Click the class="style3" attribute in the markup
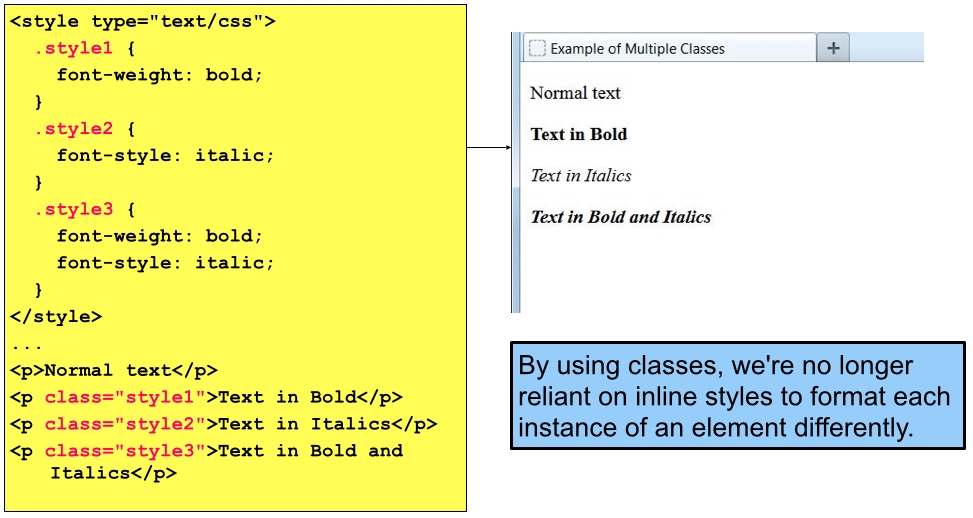Screen dimensions: 973x518 (x=125, y=451)
